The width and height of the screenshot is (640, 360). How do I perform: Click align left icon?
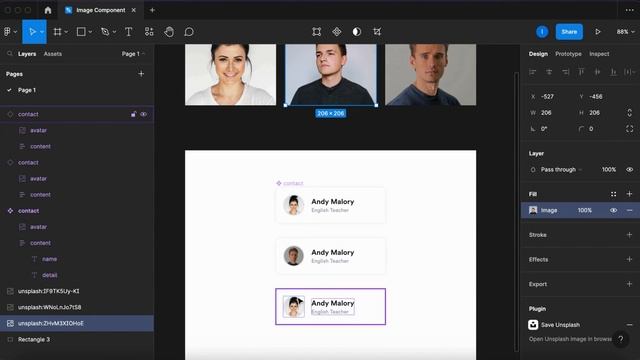tap(533, 72)
